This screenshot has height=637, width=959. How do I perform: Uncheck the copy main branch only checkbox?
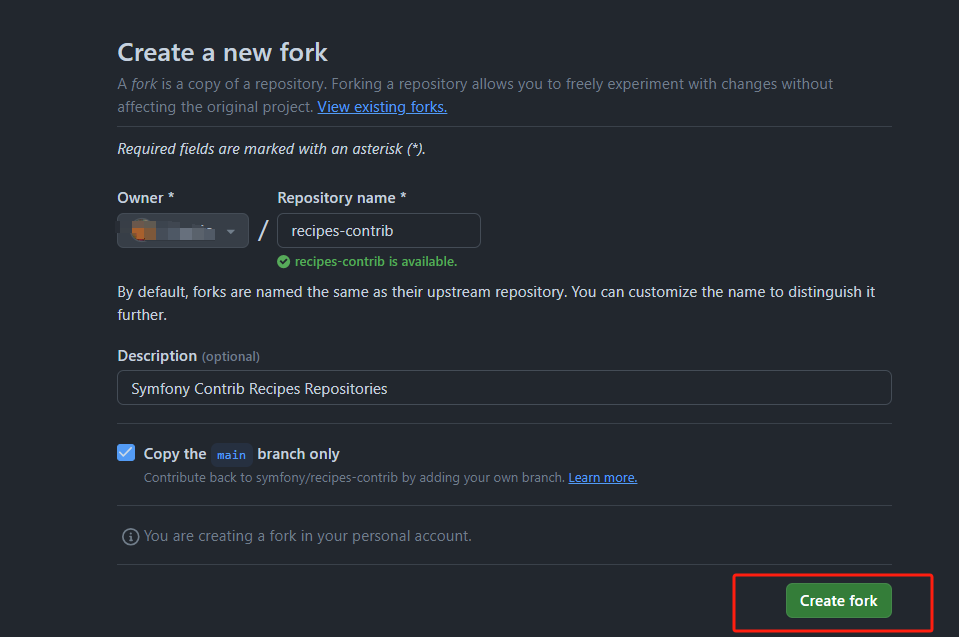click(x=126, y=453)
